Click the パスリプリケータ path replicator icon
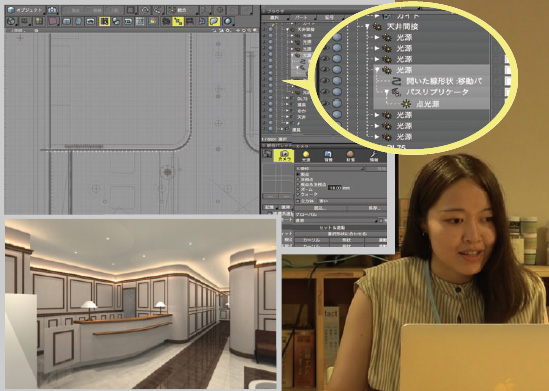The image size is (549, 391). (396, 92)
